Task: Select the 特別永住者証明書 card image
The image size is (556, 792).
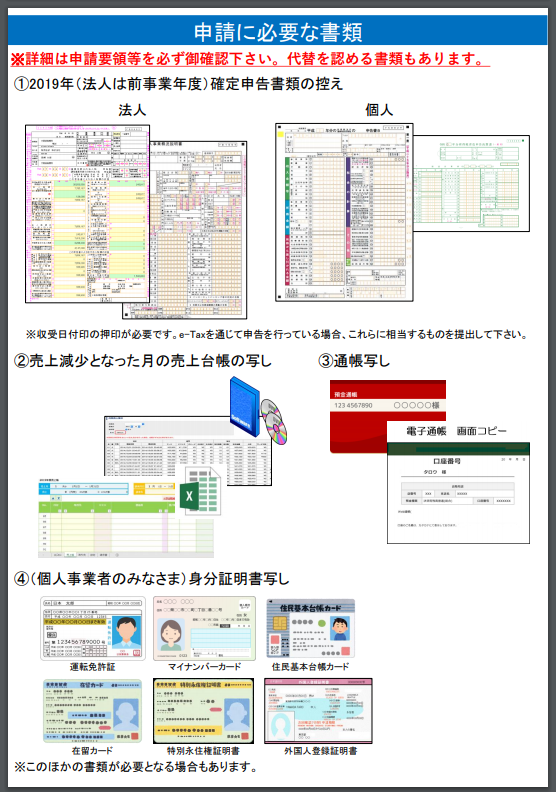Action: click(204, 711)
